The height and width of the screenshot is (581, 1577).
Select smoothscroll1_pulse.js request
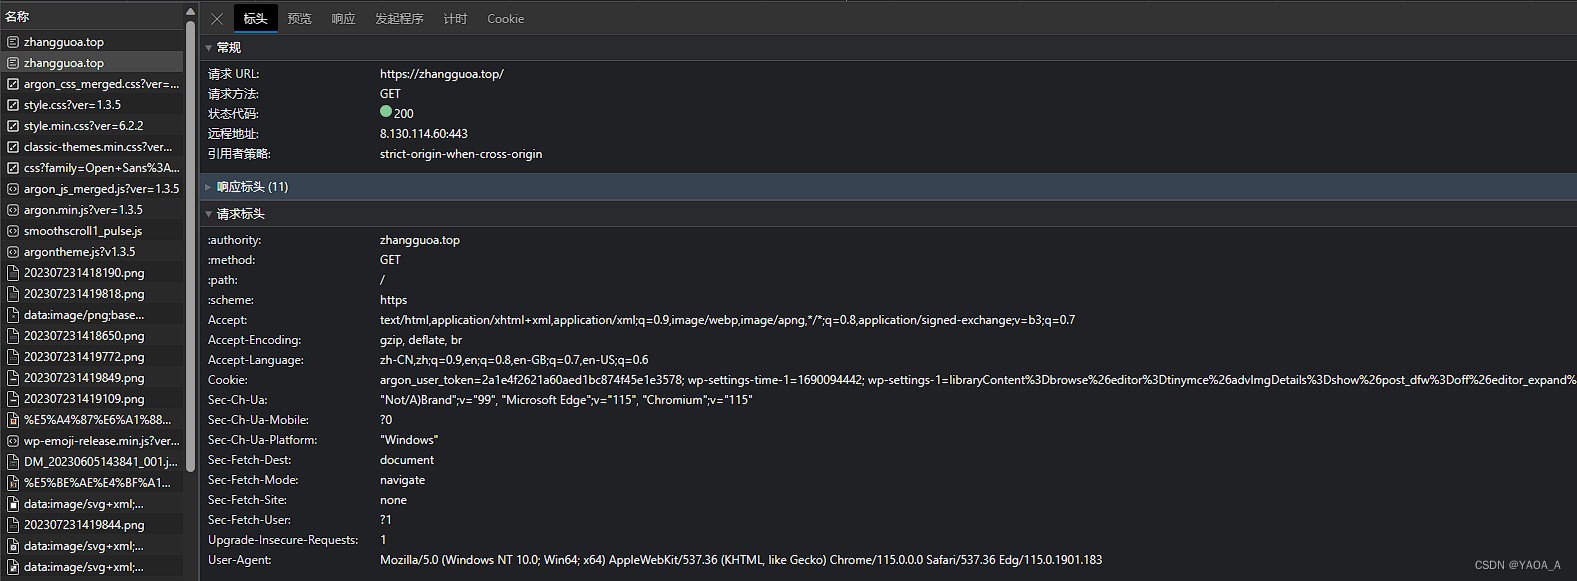[92, 231]
